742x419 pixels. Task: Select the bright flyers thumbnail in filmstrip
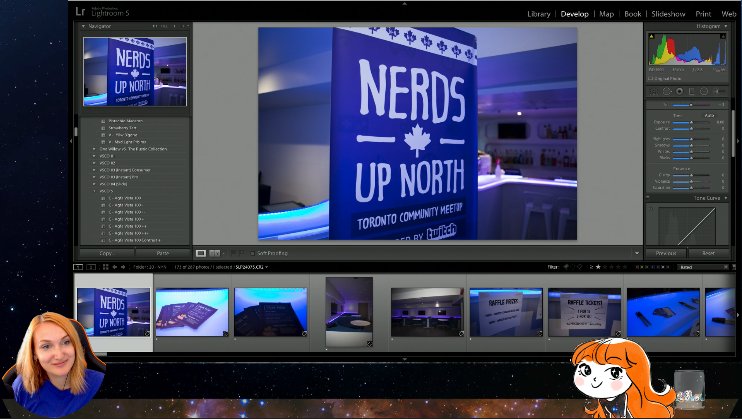click(x=192, y=312)
